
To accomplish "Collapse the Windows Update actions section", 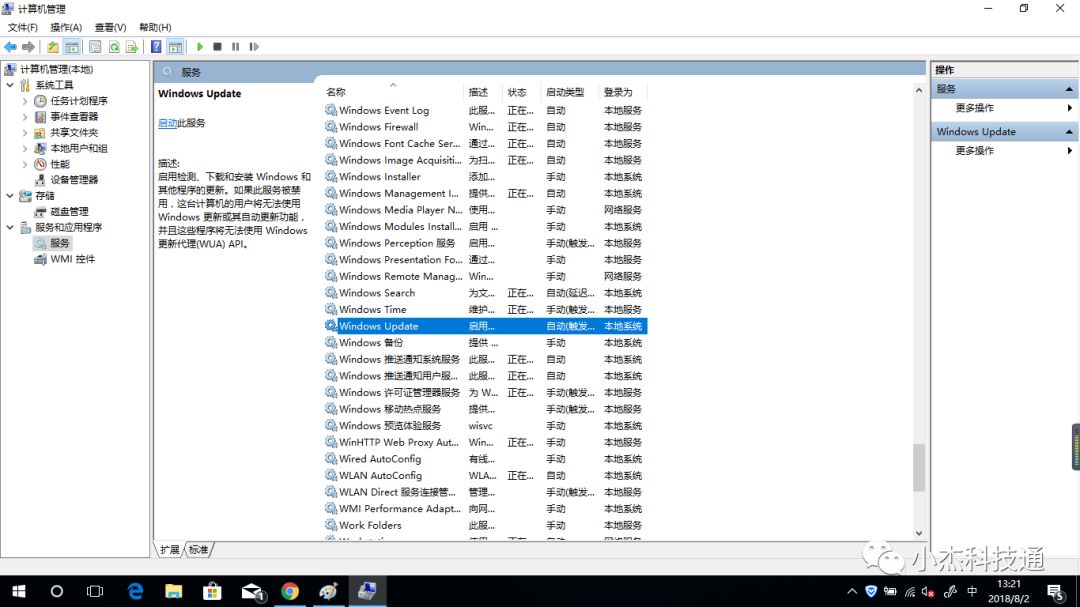I will [1069, 132].
